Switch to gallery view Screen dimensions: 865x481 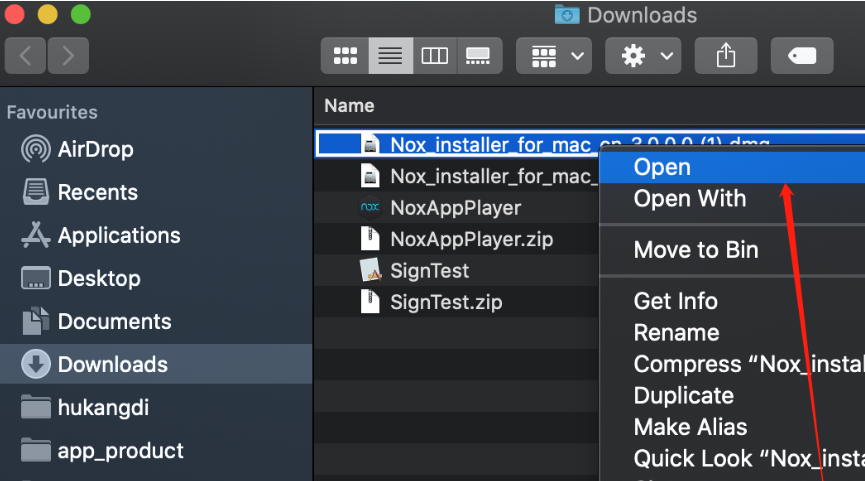[x=479, y=56]
